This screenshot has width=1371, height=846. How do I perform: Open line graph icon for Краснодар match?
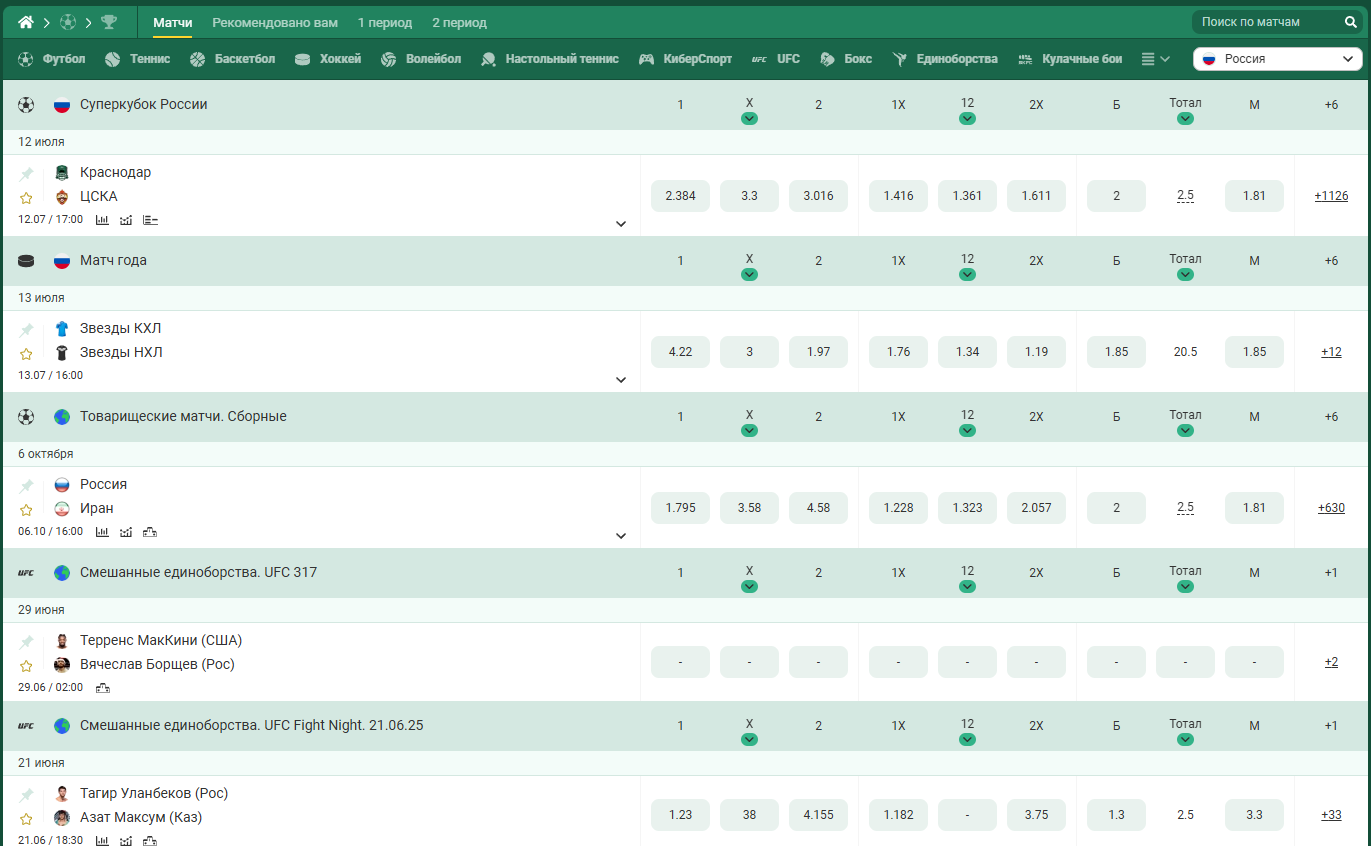126,220
